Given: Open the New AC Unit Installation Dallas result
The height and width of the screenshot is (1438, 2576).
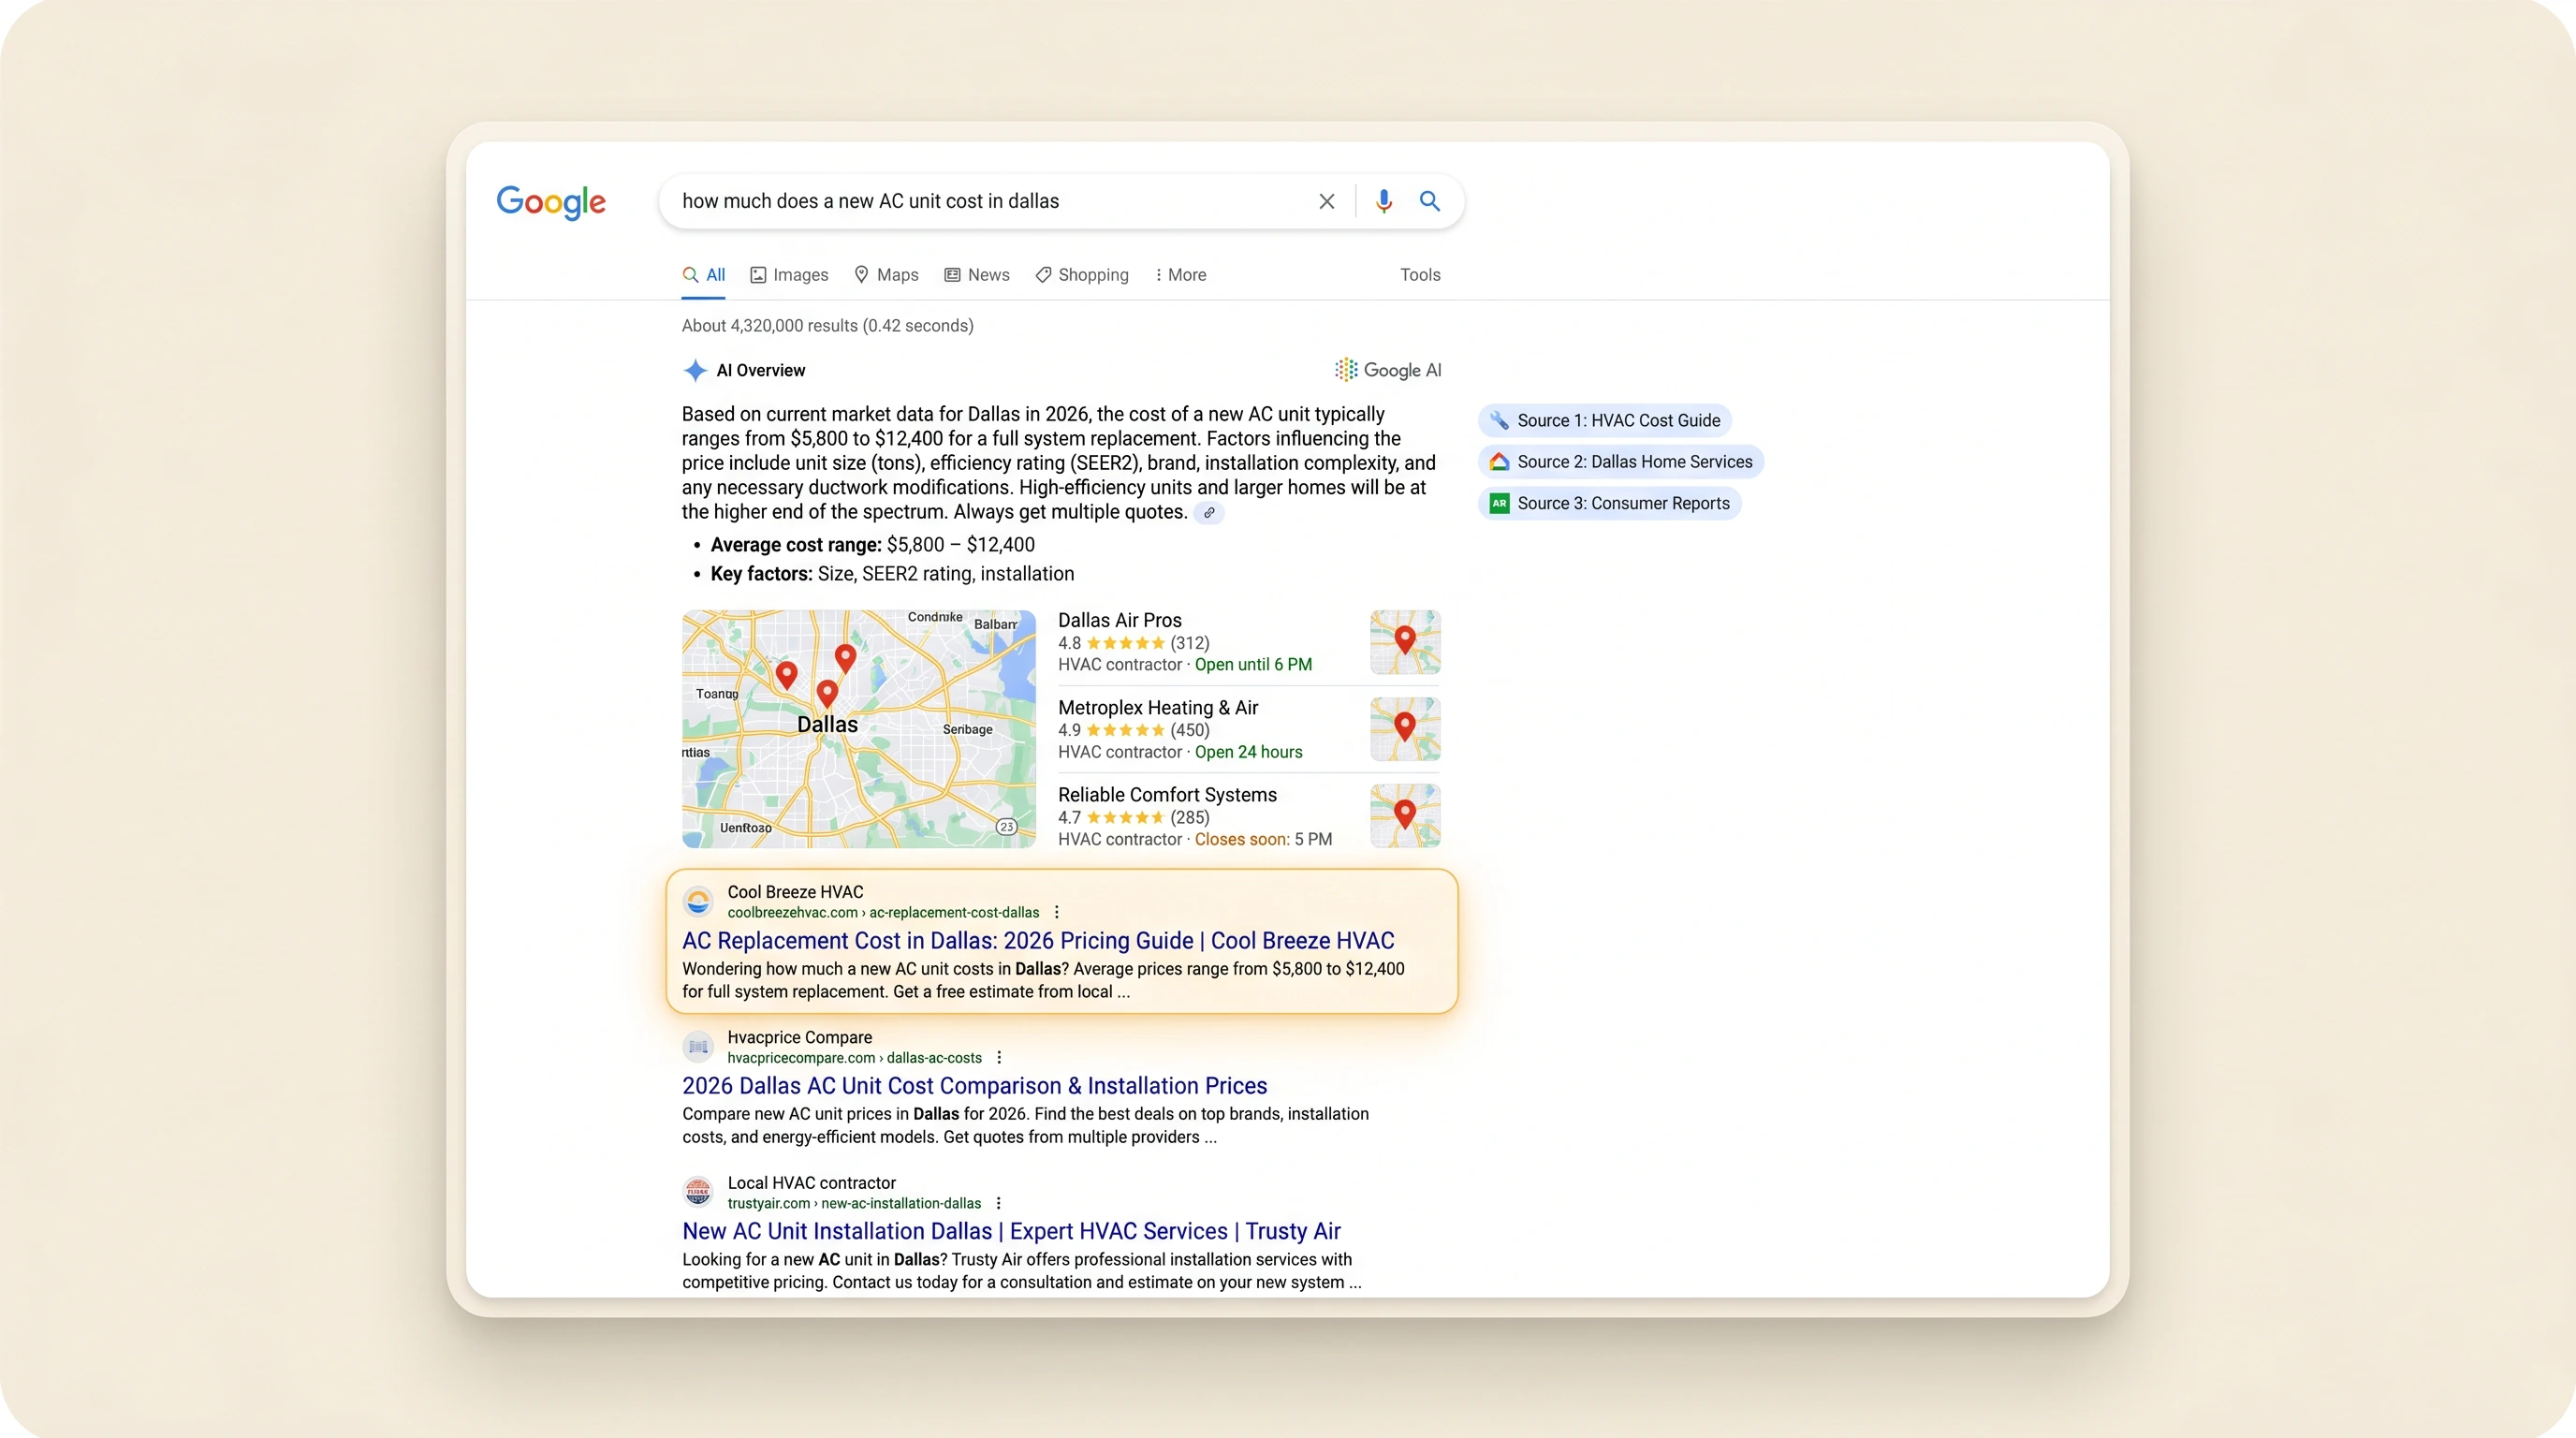Looking at the screenshot, I should tap(1011, 1231).
